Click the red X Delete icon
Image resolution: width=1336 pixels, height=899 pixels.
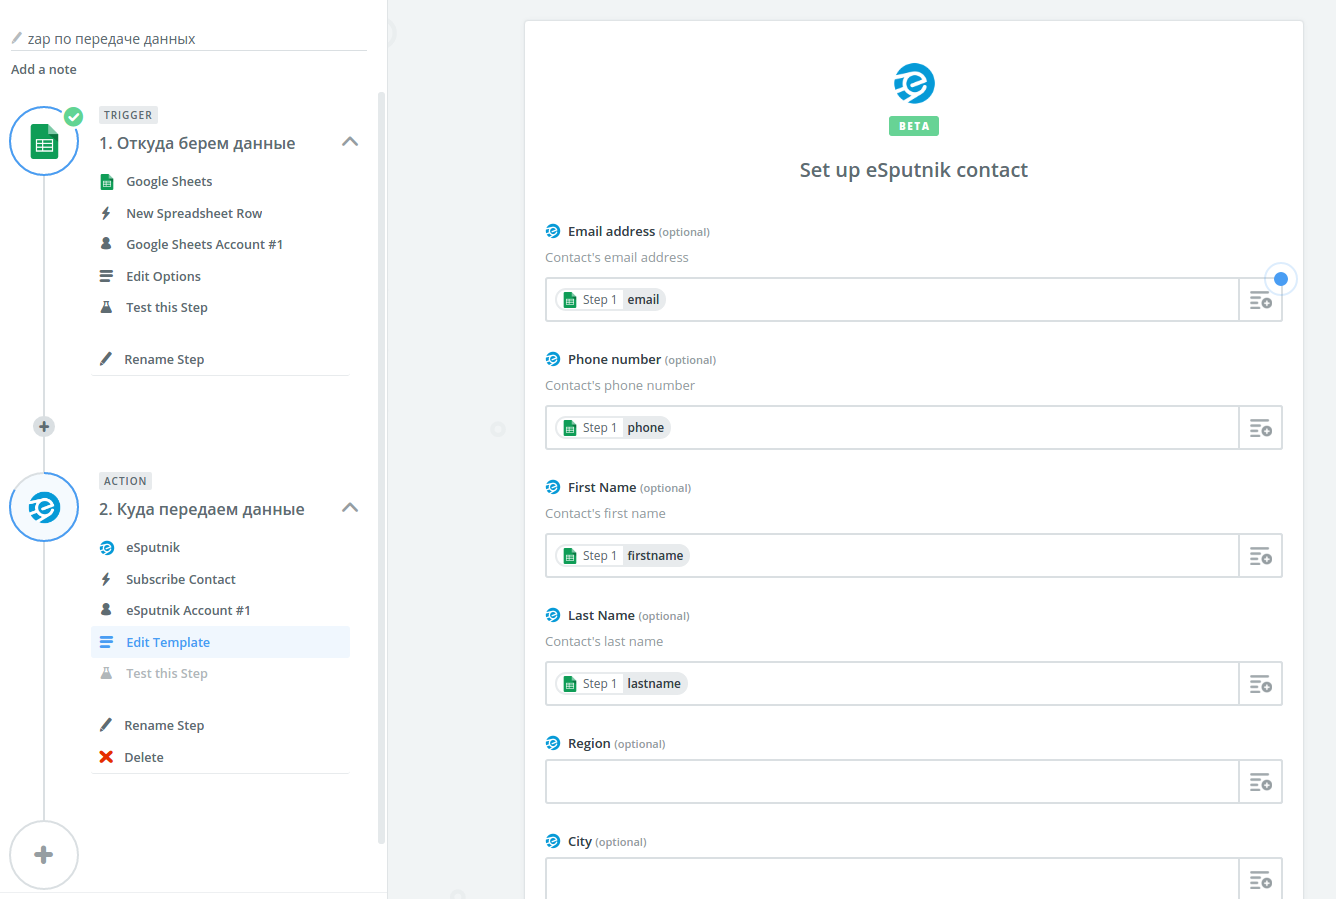click(x=106, y=757)
